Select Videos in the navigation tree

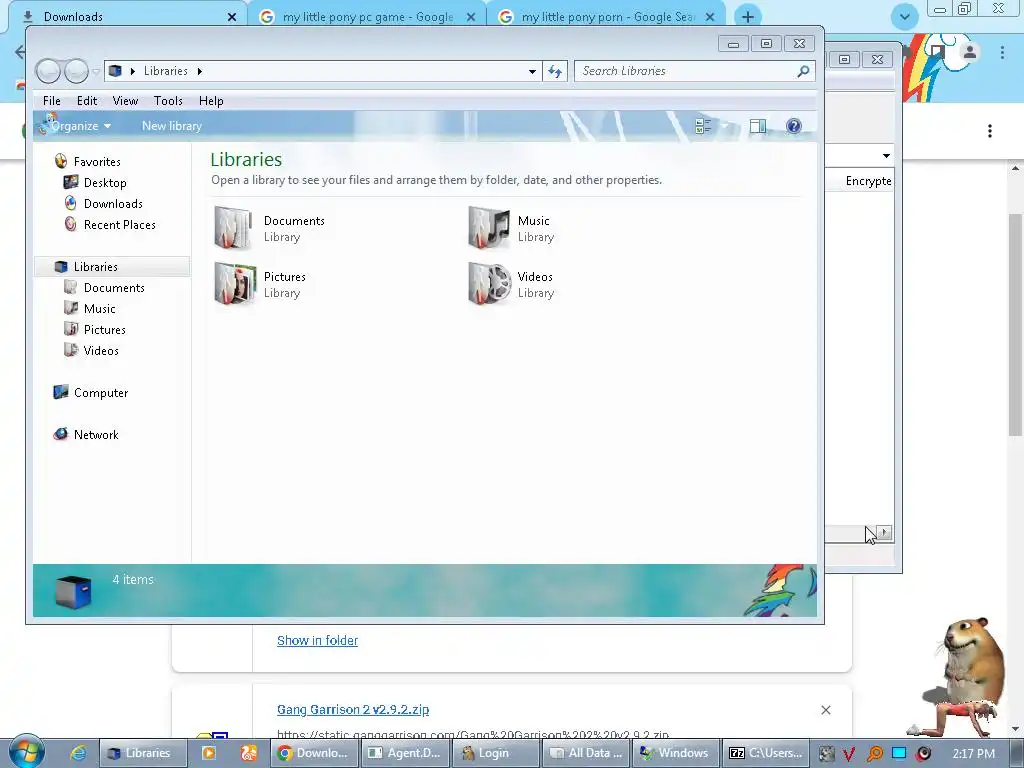[101, 351]
